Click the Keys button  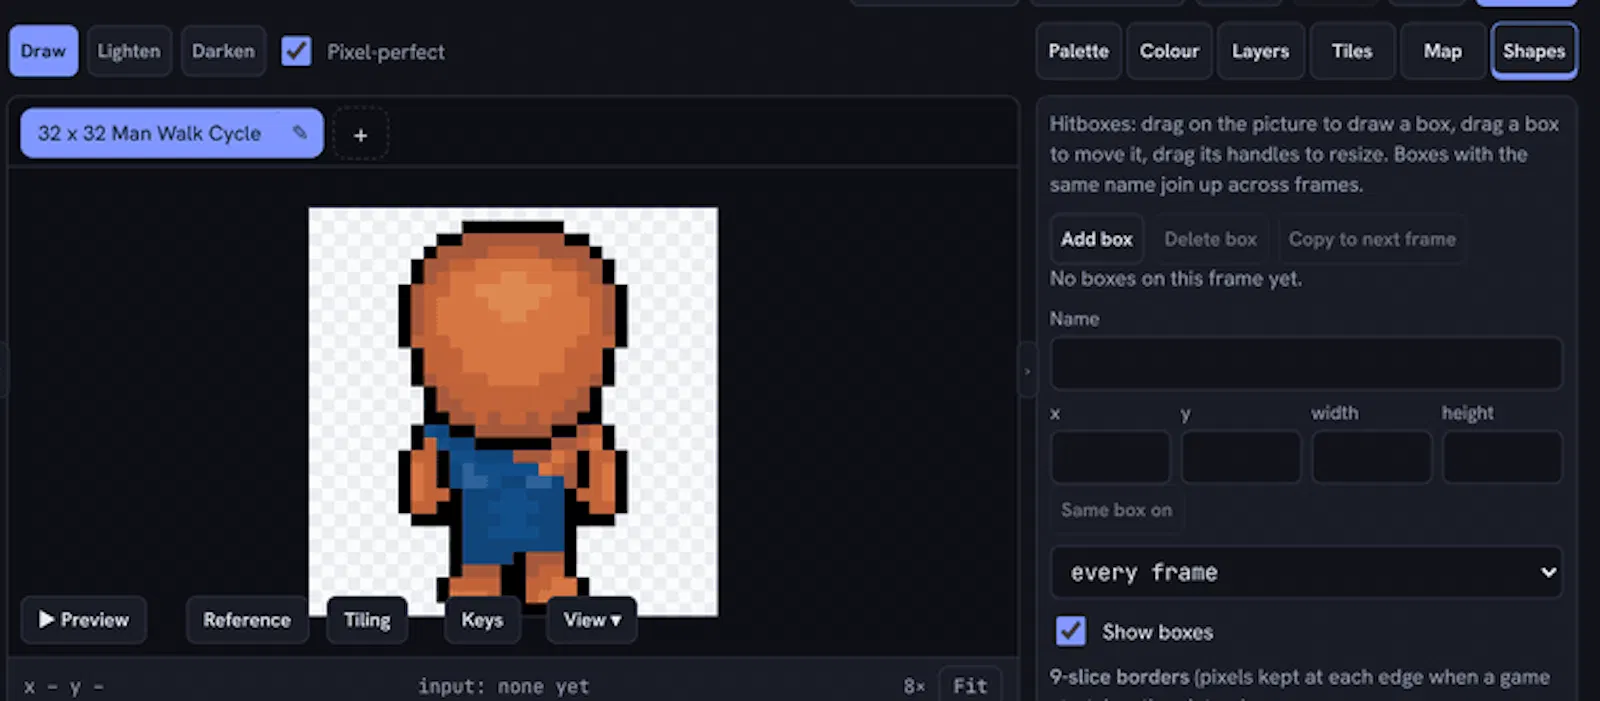(x=482, y=620)
